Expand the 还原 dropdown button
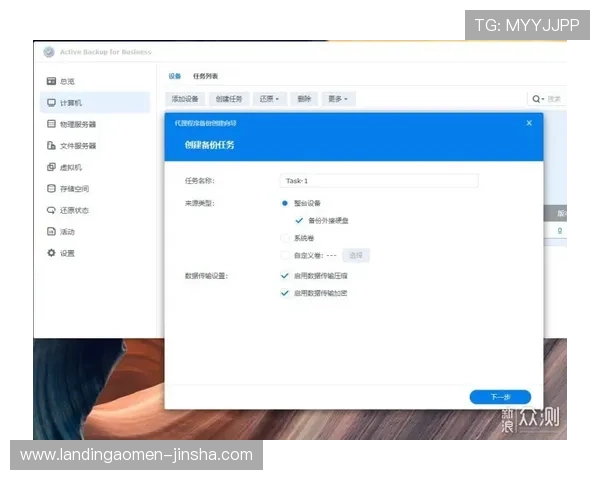 tap(269, 99)
